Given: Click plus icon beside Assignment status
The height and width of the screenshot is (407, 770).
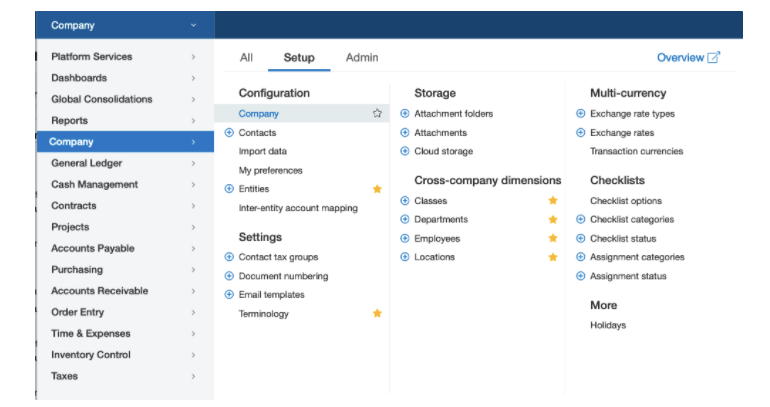Looking at the screenshot, I should 580,276.
